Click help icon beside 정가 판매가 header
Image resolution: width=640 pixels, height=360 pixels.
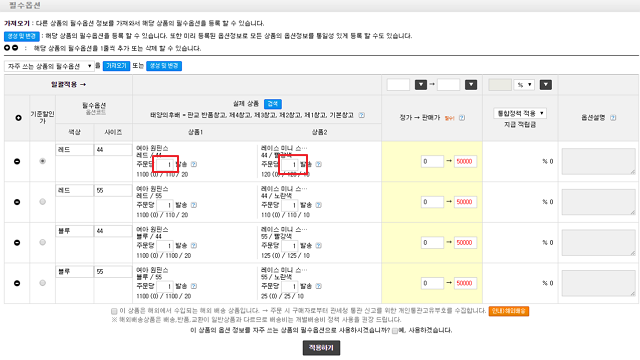pos(462,118)
